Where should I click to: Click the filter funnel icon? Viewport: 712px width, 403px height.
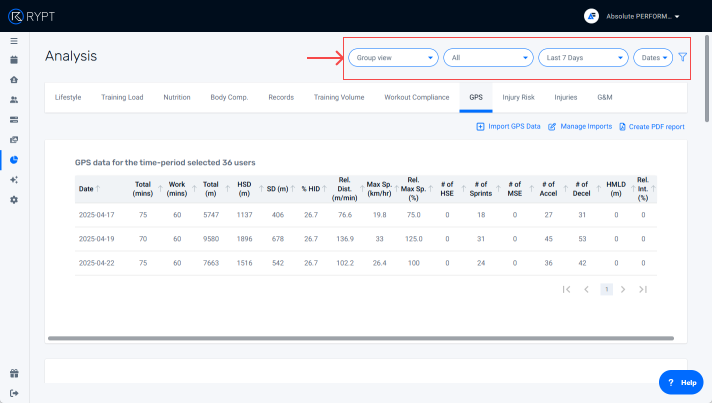coord(682,57)
